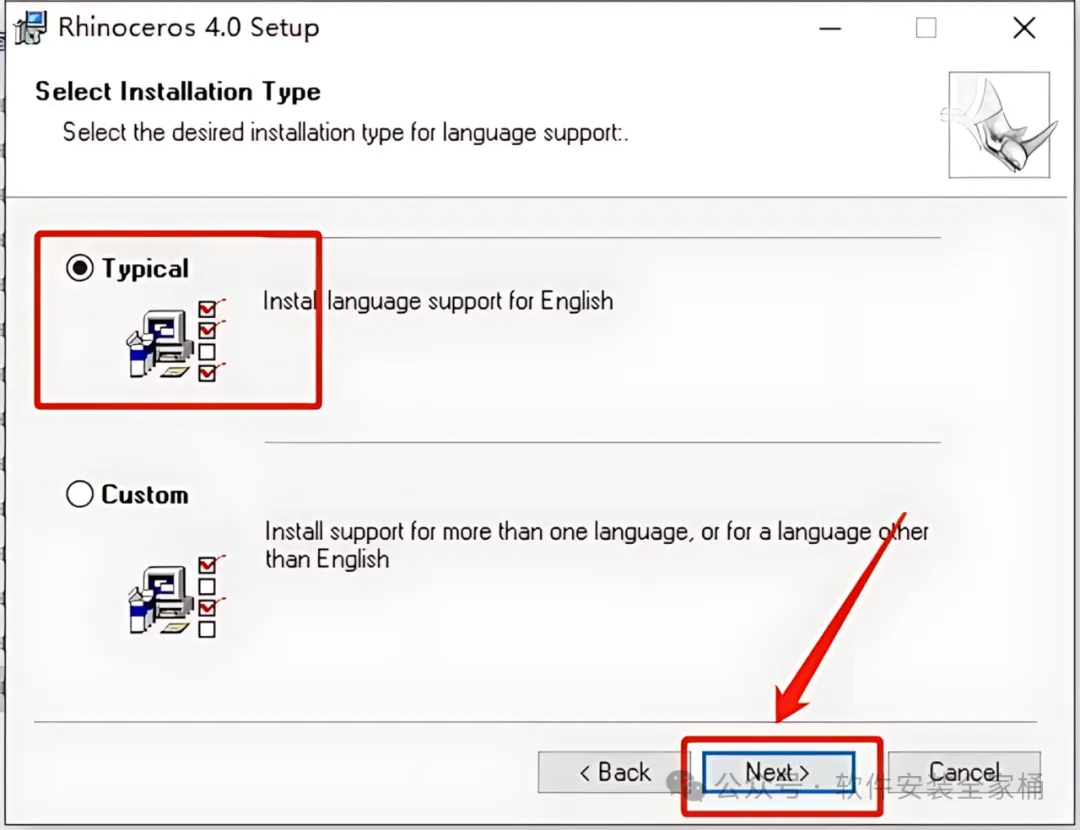
Task: Click the setup installer title bar icon
Action: click(30, 28)
